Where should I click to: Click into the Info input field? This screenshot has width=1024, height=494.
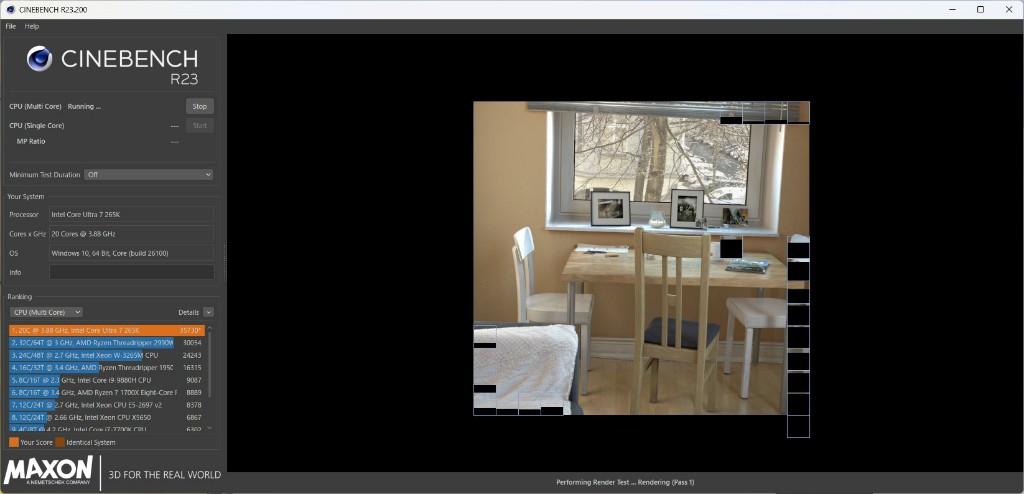[x=131, y=272]
